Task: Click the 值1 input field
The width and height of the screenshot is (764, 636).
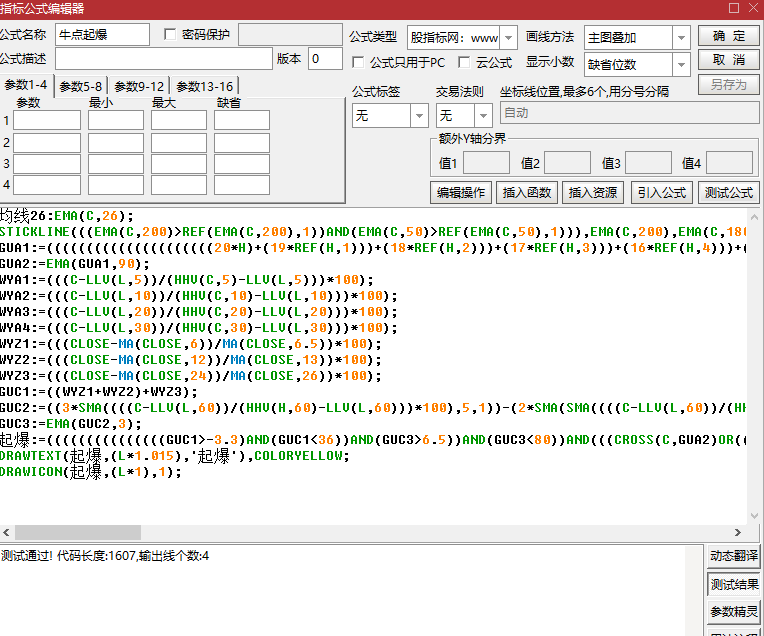Action: [486, 163]
